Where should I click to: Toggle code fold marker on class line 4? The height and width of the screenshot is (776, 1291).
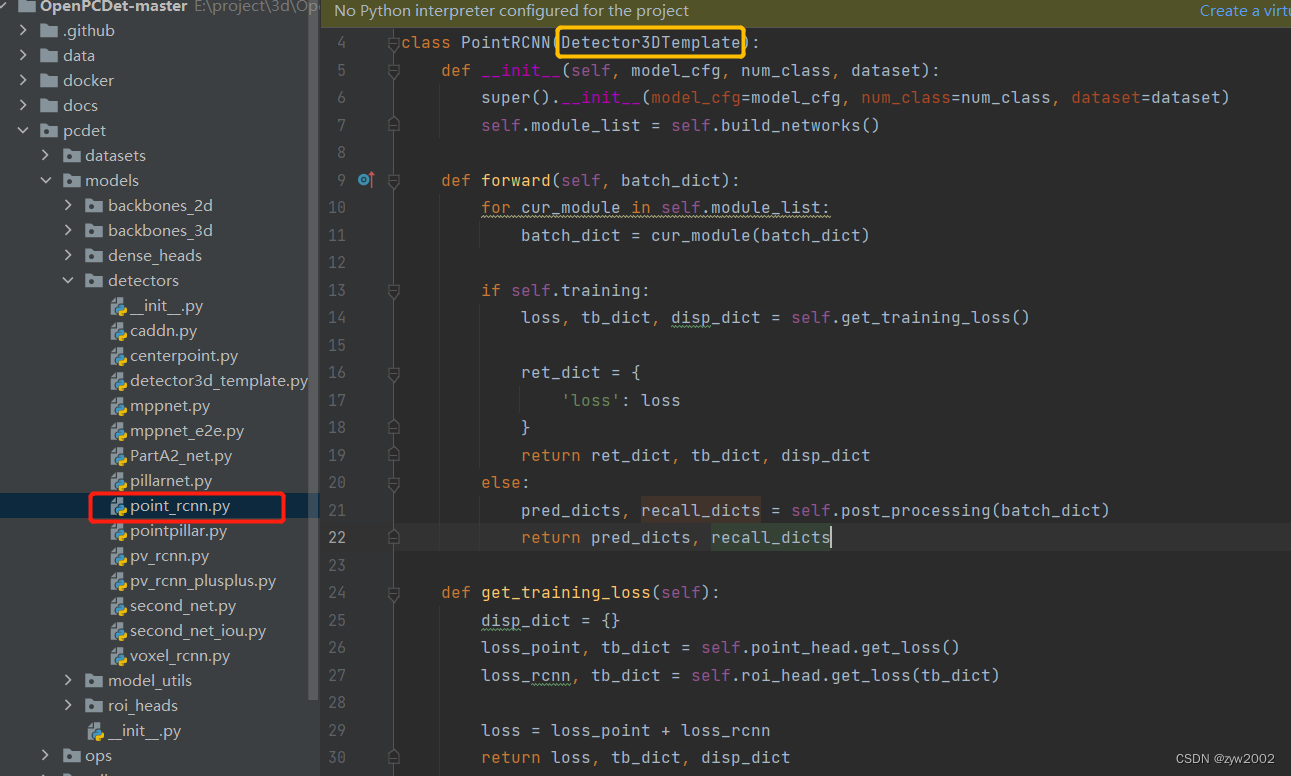coord(393,43)
